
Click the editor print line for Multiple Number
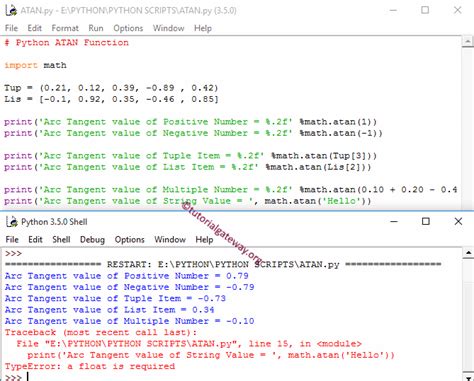231,190
